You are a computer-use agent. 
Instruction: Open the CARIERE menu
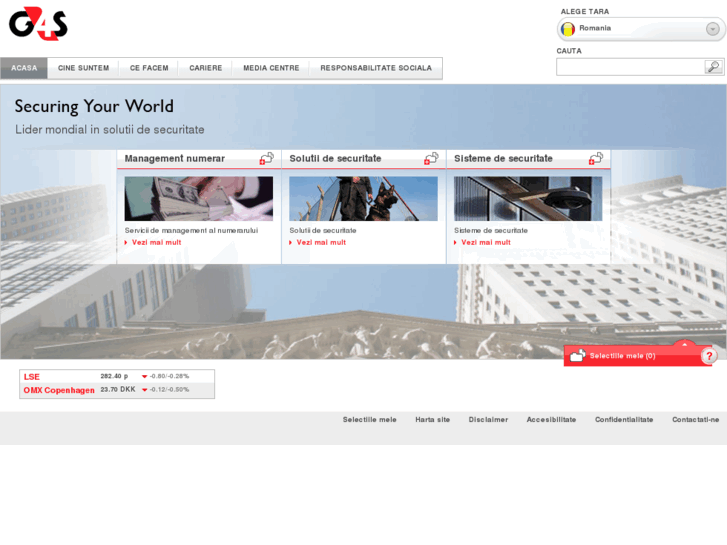(205, 68)
